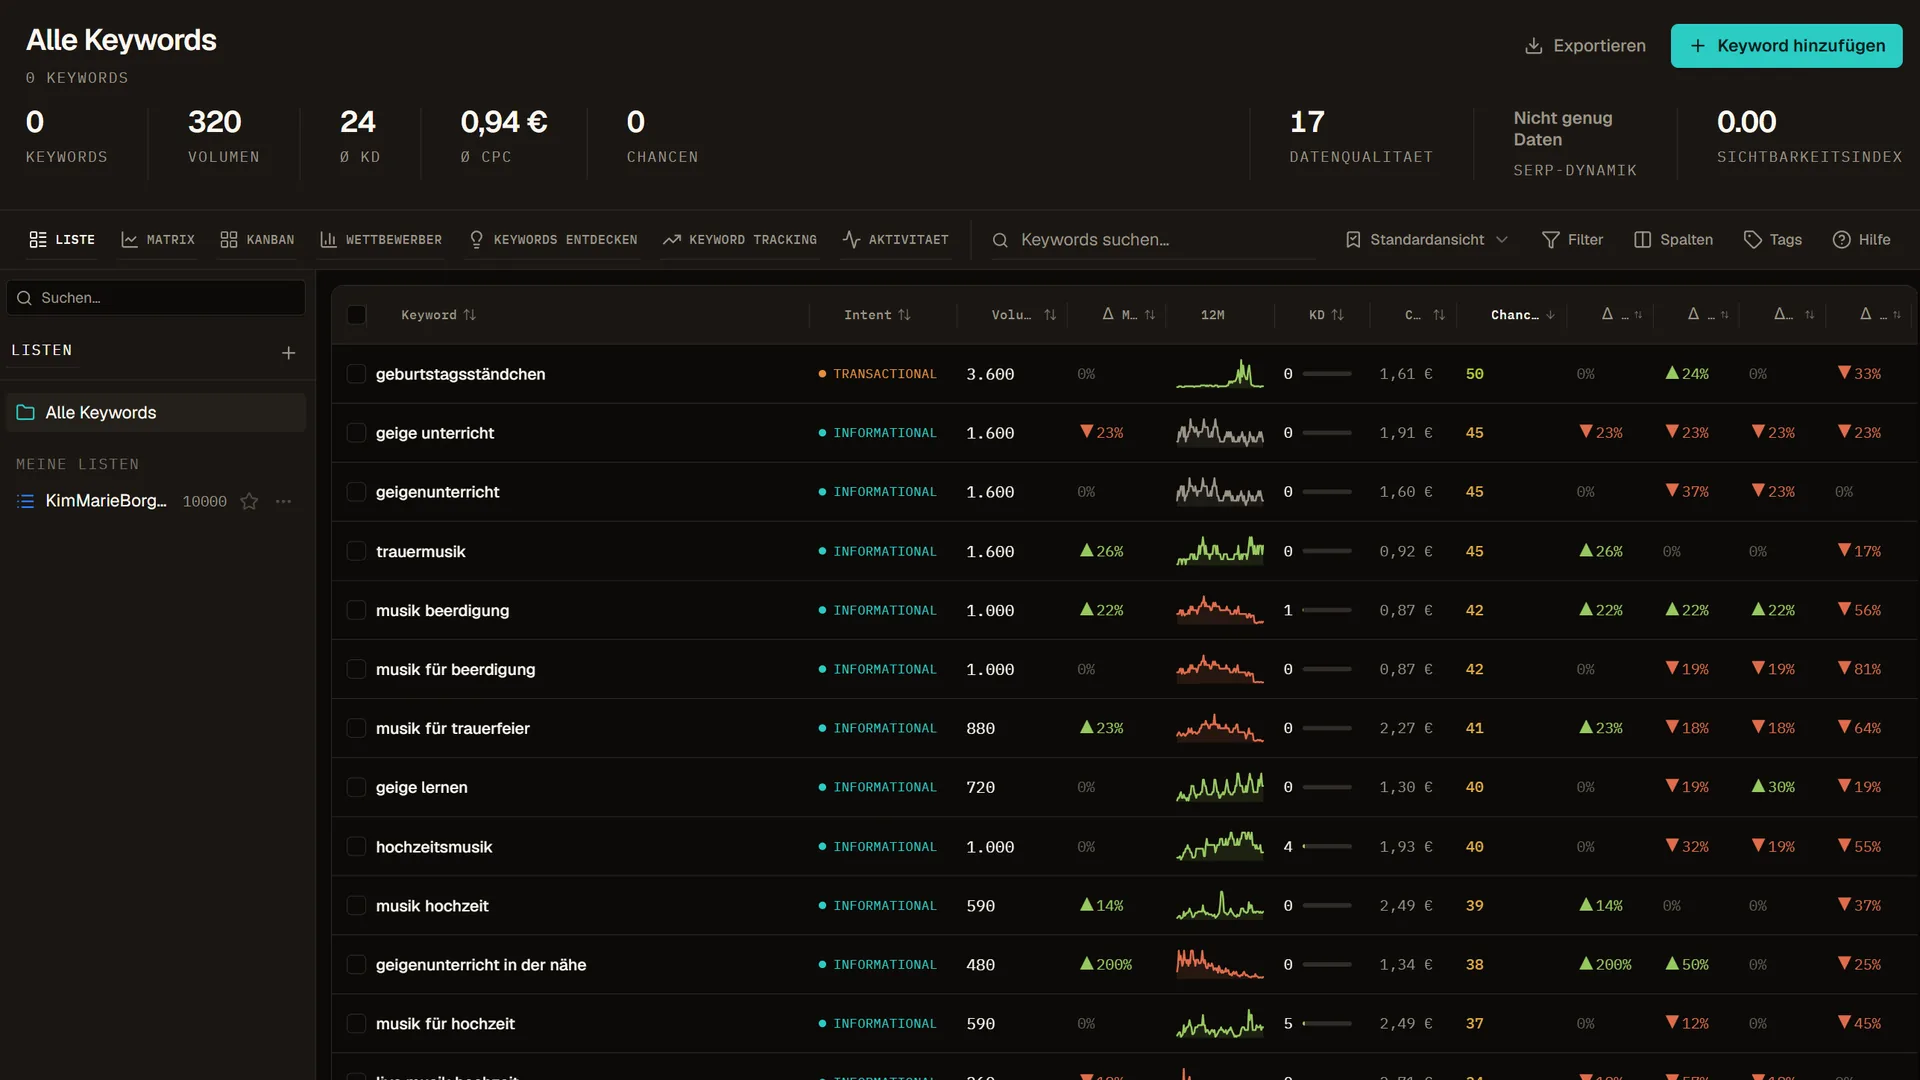
Task: Open the Standardansicht view dropdown
Action: (1426, 240)
